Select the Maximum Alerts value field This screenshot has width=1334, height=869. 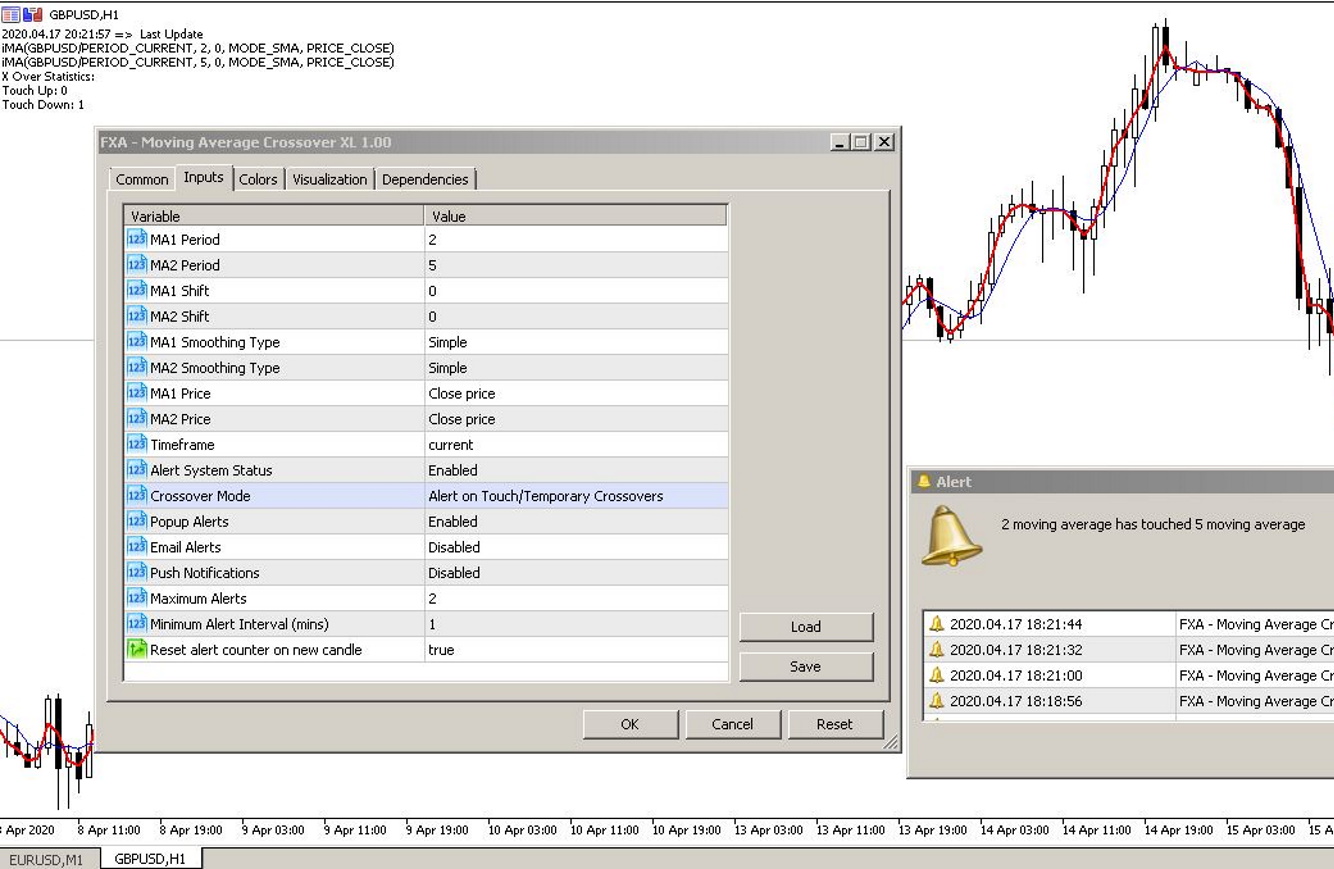[575, 599]
